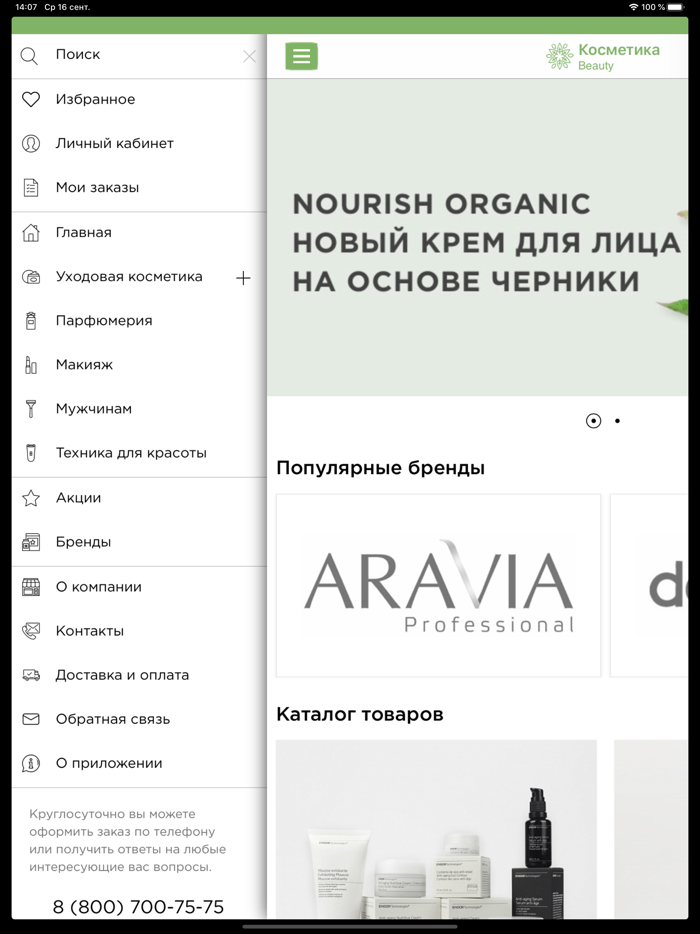
Task: Click the shop icon for О компании
Action: tap(31, 587)
